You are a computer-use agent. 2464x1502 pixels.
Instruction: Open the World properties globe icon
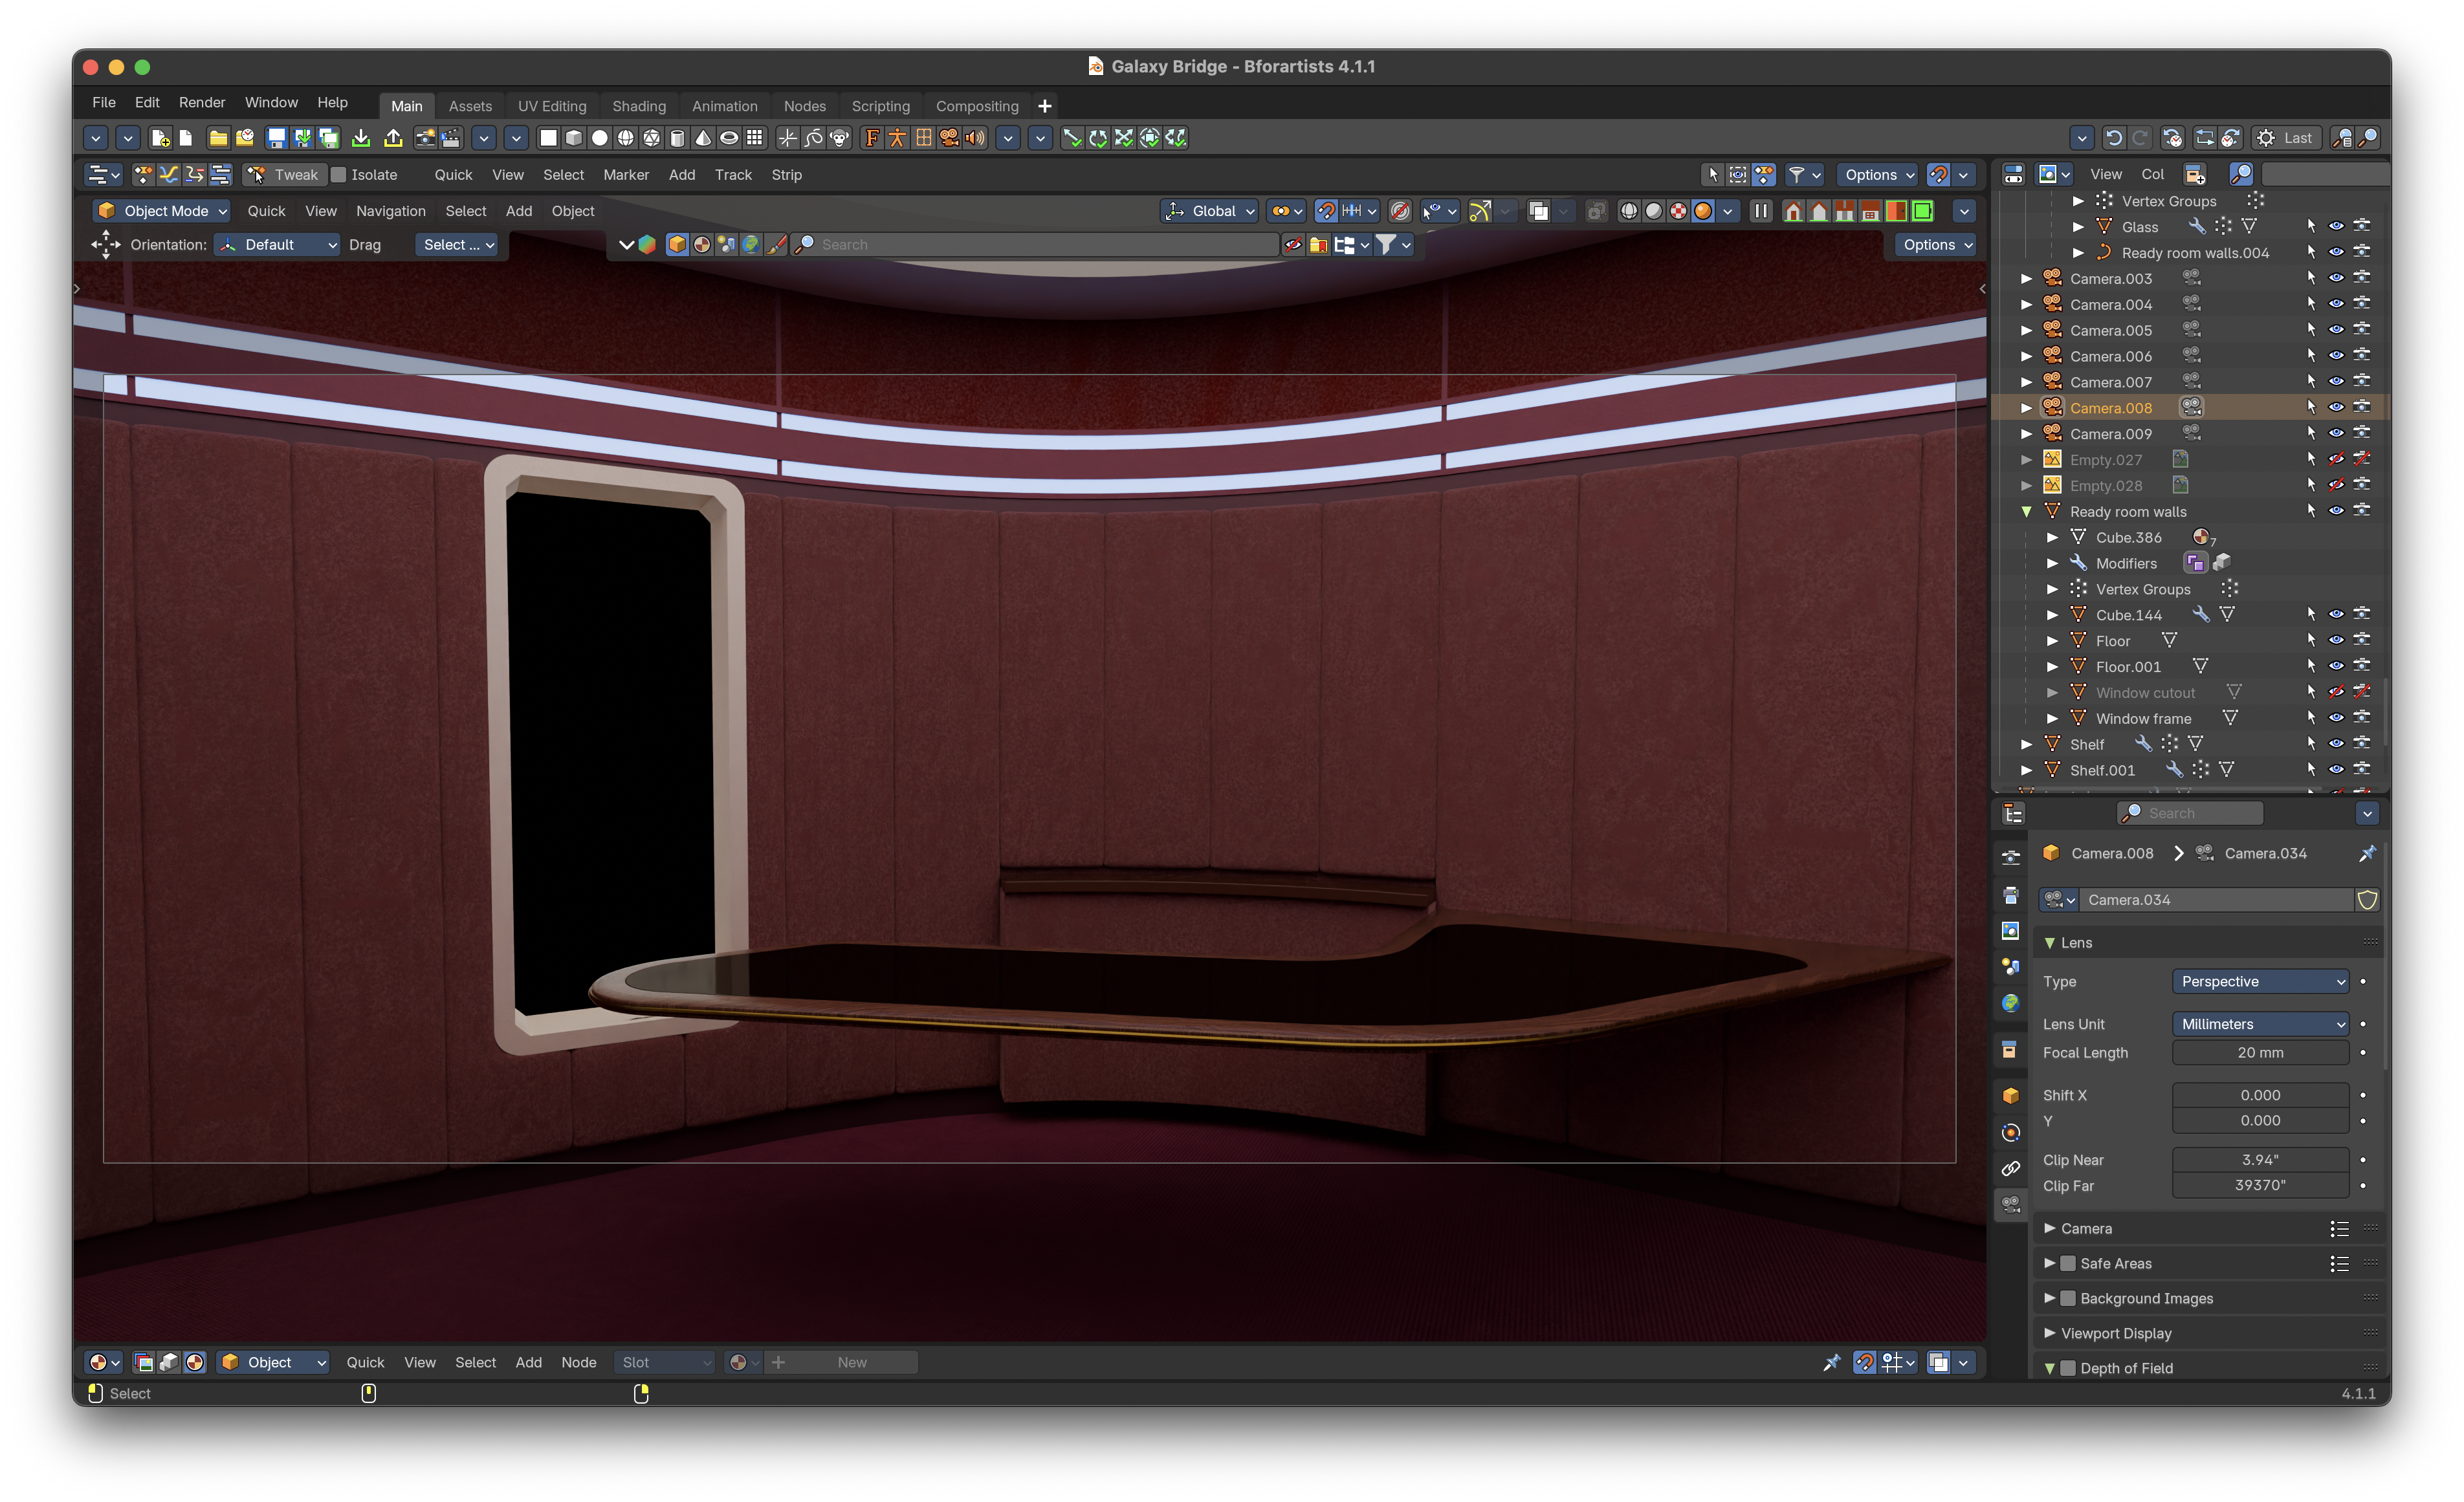(x=2011, y=1003)
